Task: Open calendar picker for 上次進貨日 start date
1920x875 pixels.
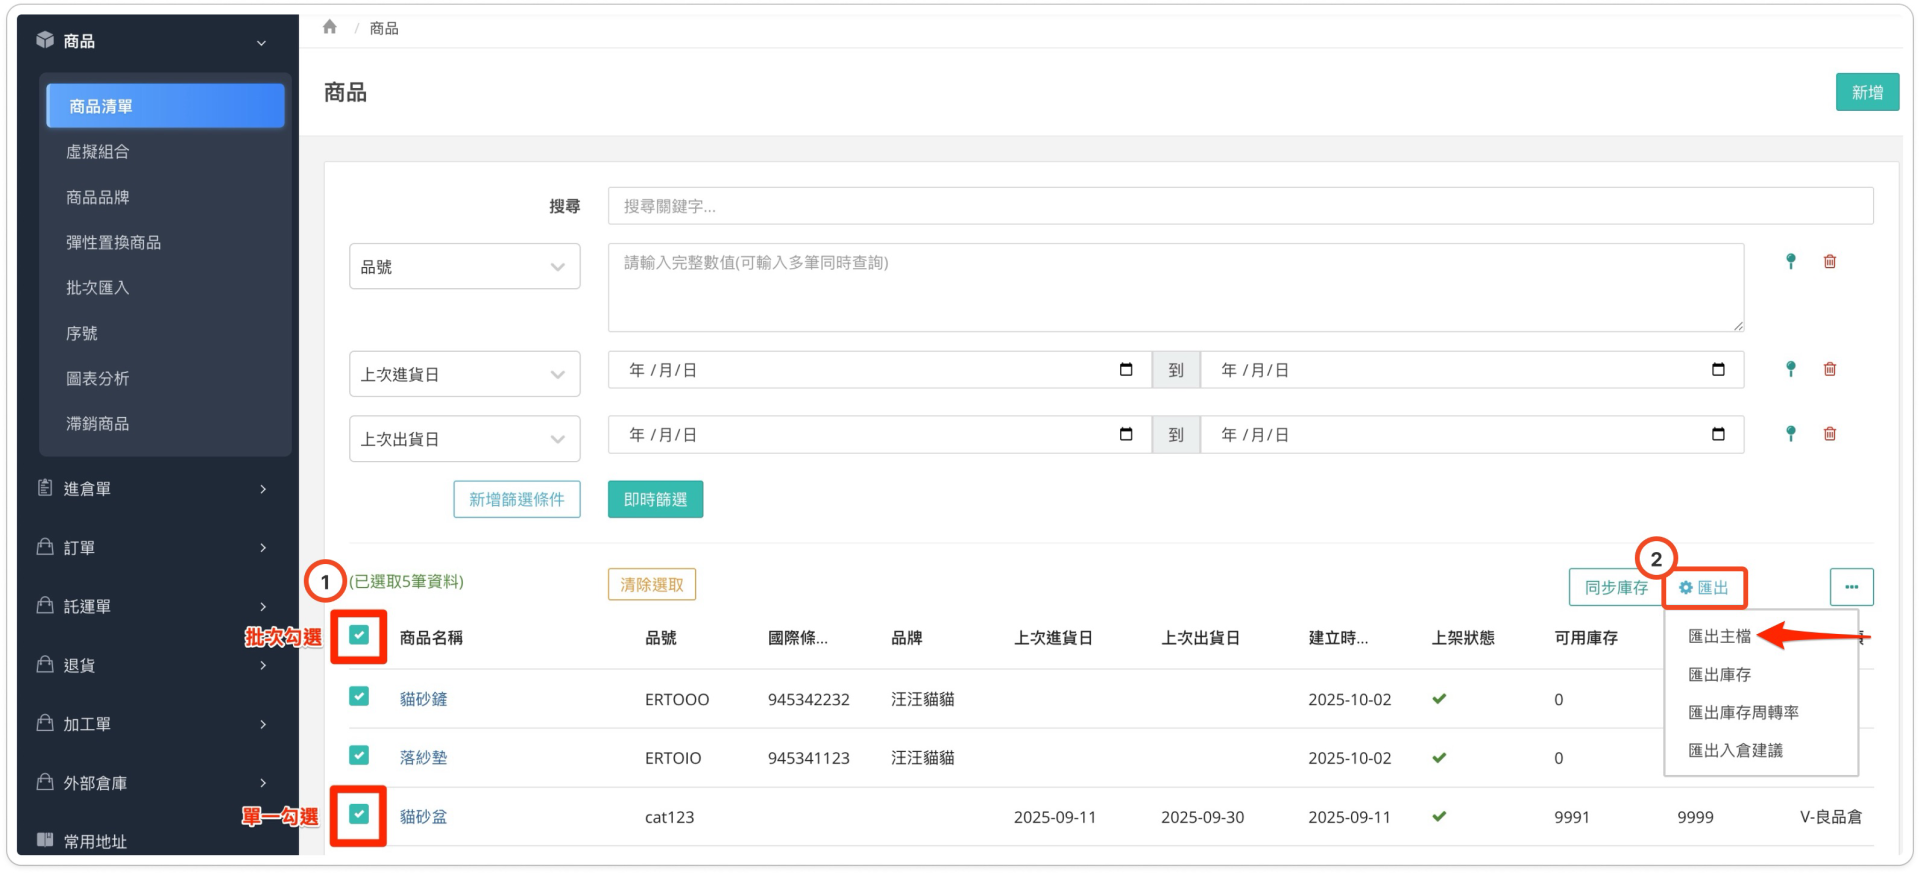Action: tap(1126, 370)
